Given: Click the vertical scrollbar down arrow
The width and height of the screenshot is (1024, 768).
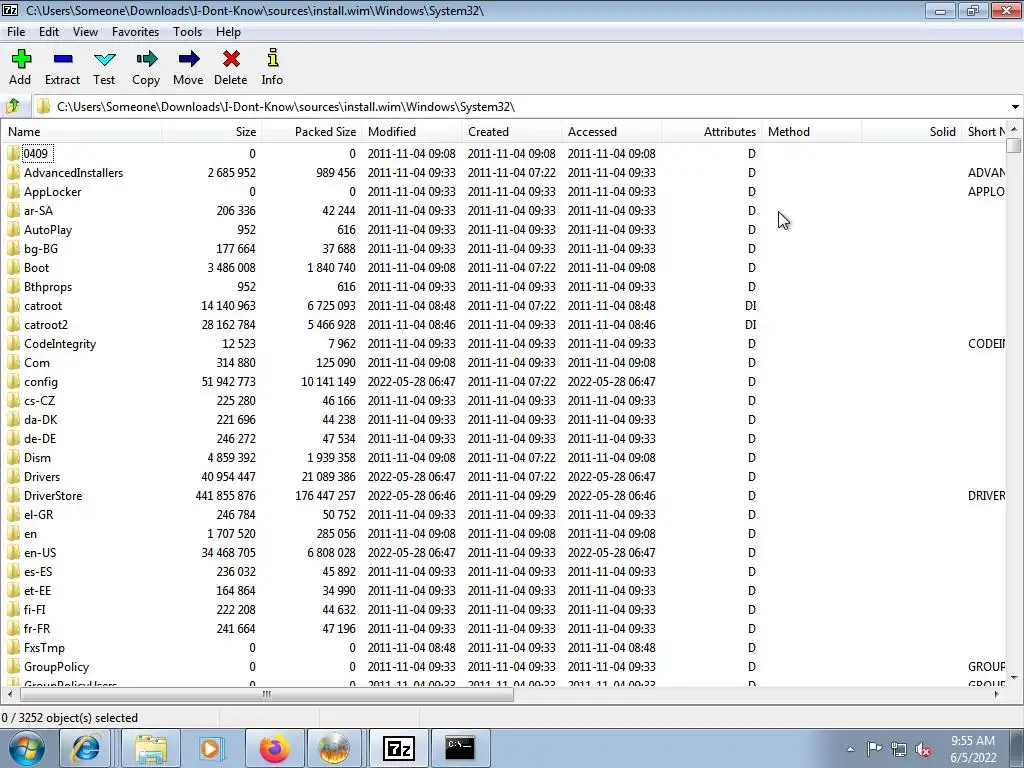Looking at the screenshot, I should click(x=1014, y=678).
